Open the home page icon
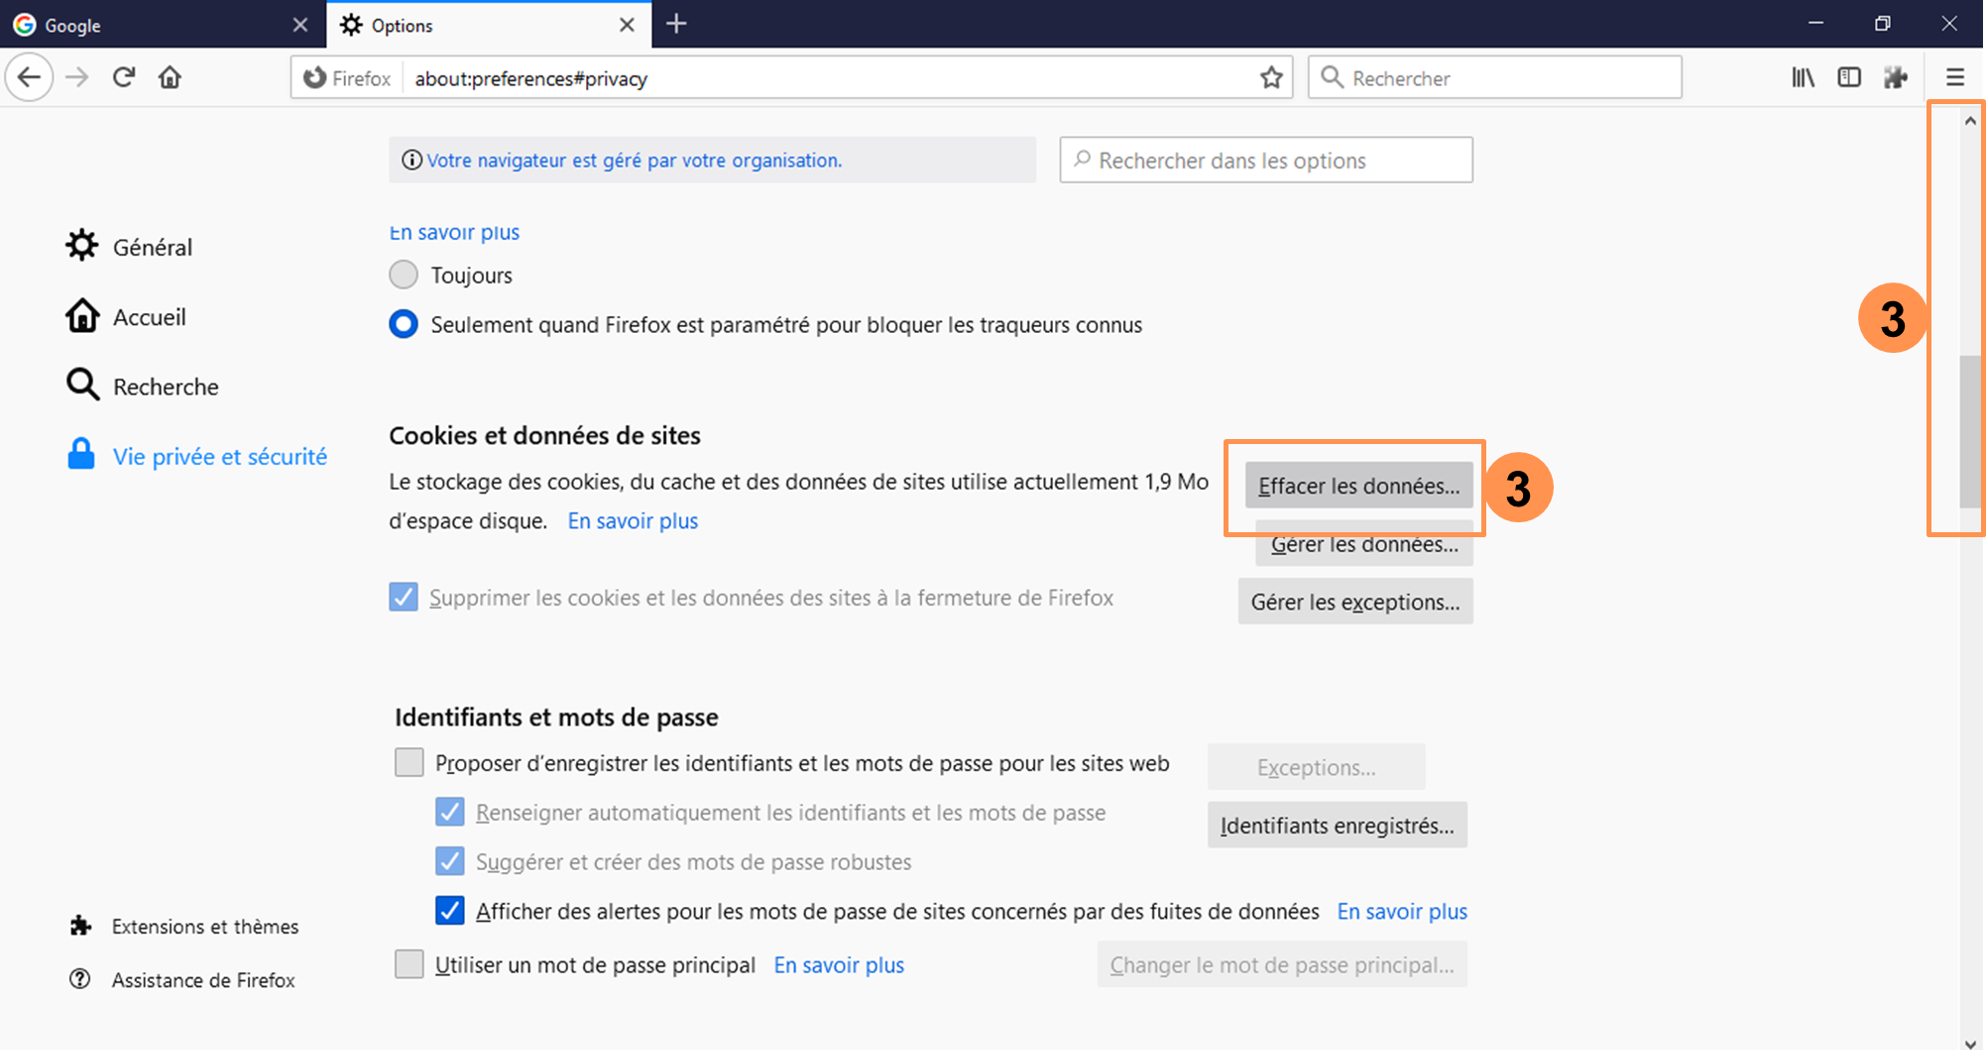The height and width of the screenshot is (1050, 1986). (x=170, y=77)
